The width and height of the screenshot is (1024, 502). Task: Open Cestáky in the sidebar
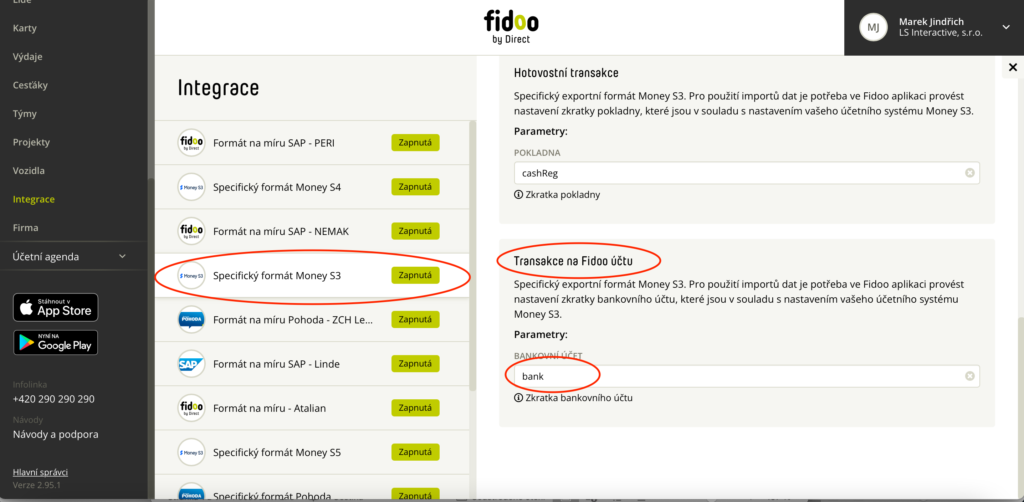(30, 85)
